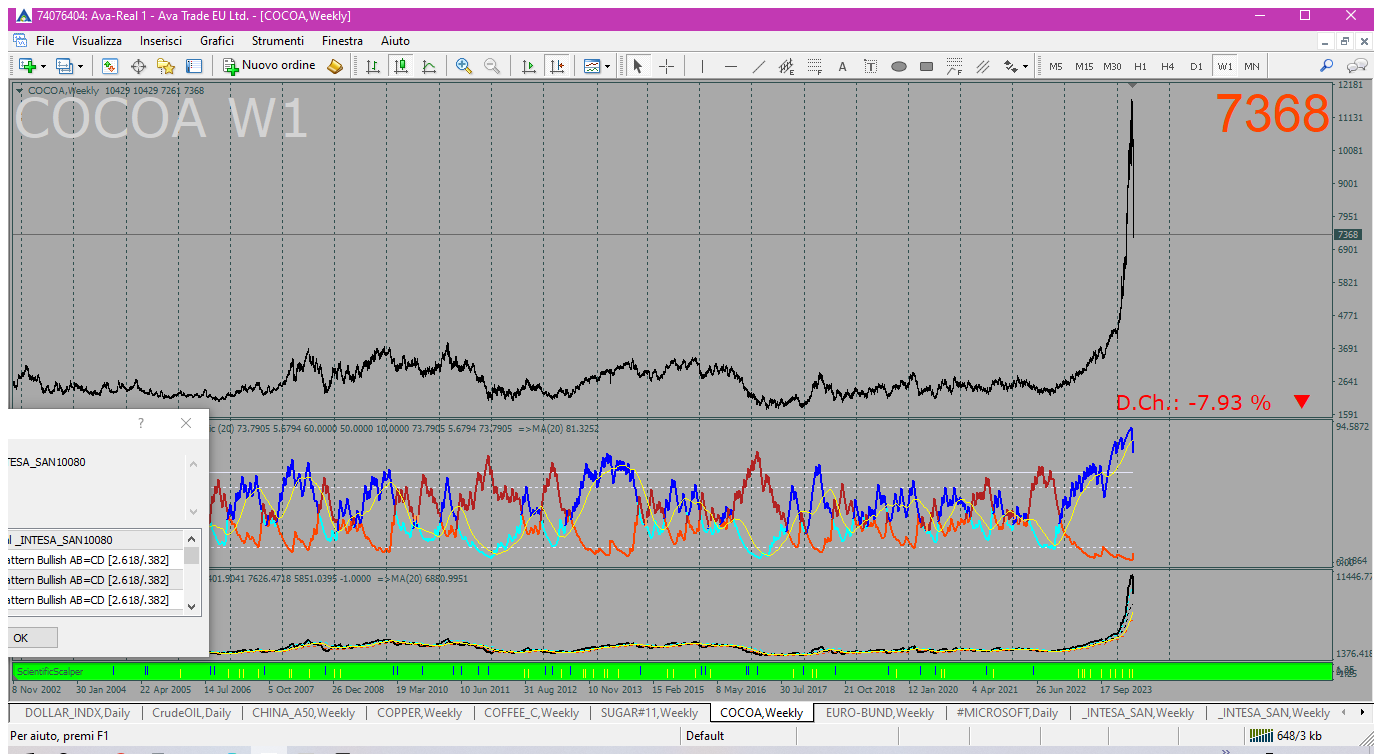Zoom in on the chart
The width and height of the screenshot is (1382, 754).
pos(464,66)
